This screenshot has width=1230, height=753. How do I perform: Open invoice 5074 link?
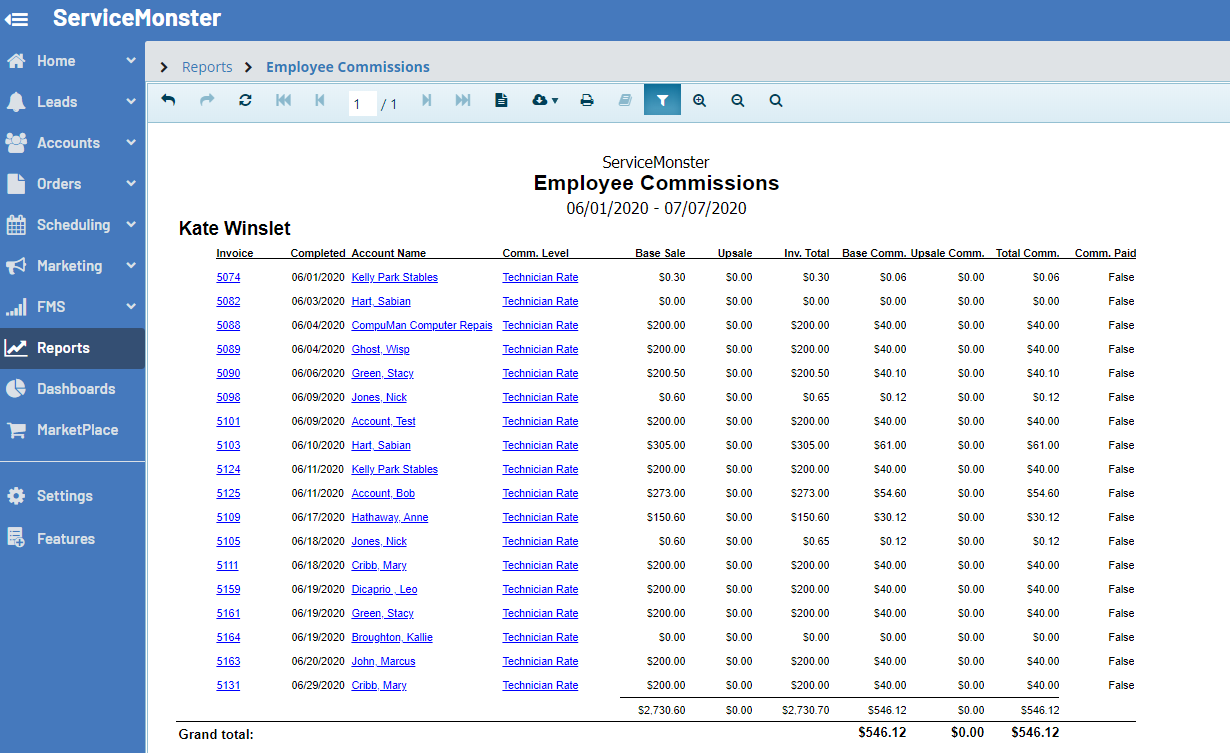(x=228, y=278)
